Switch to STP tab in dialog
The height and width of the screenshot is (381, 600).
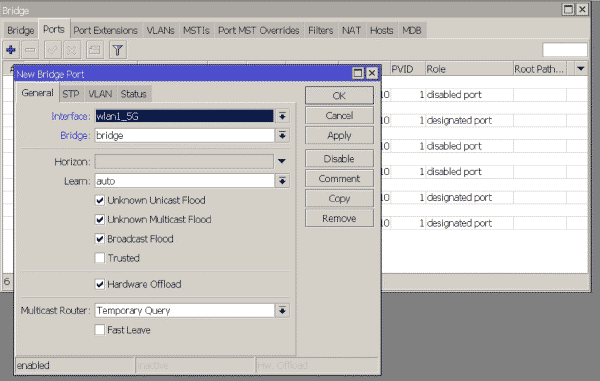point(71,94)
